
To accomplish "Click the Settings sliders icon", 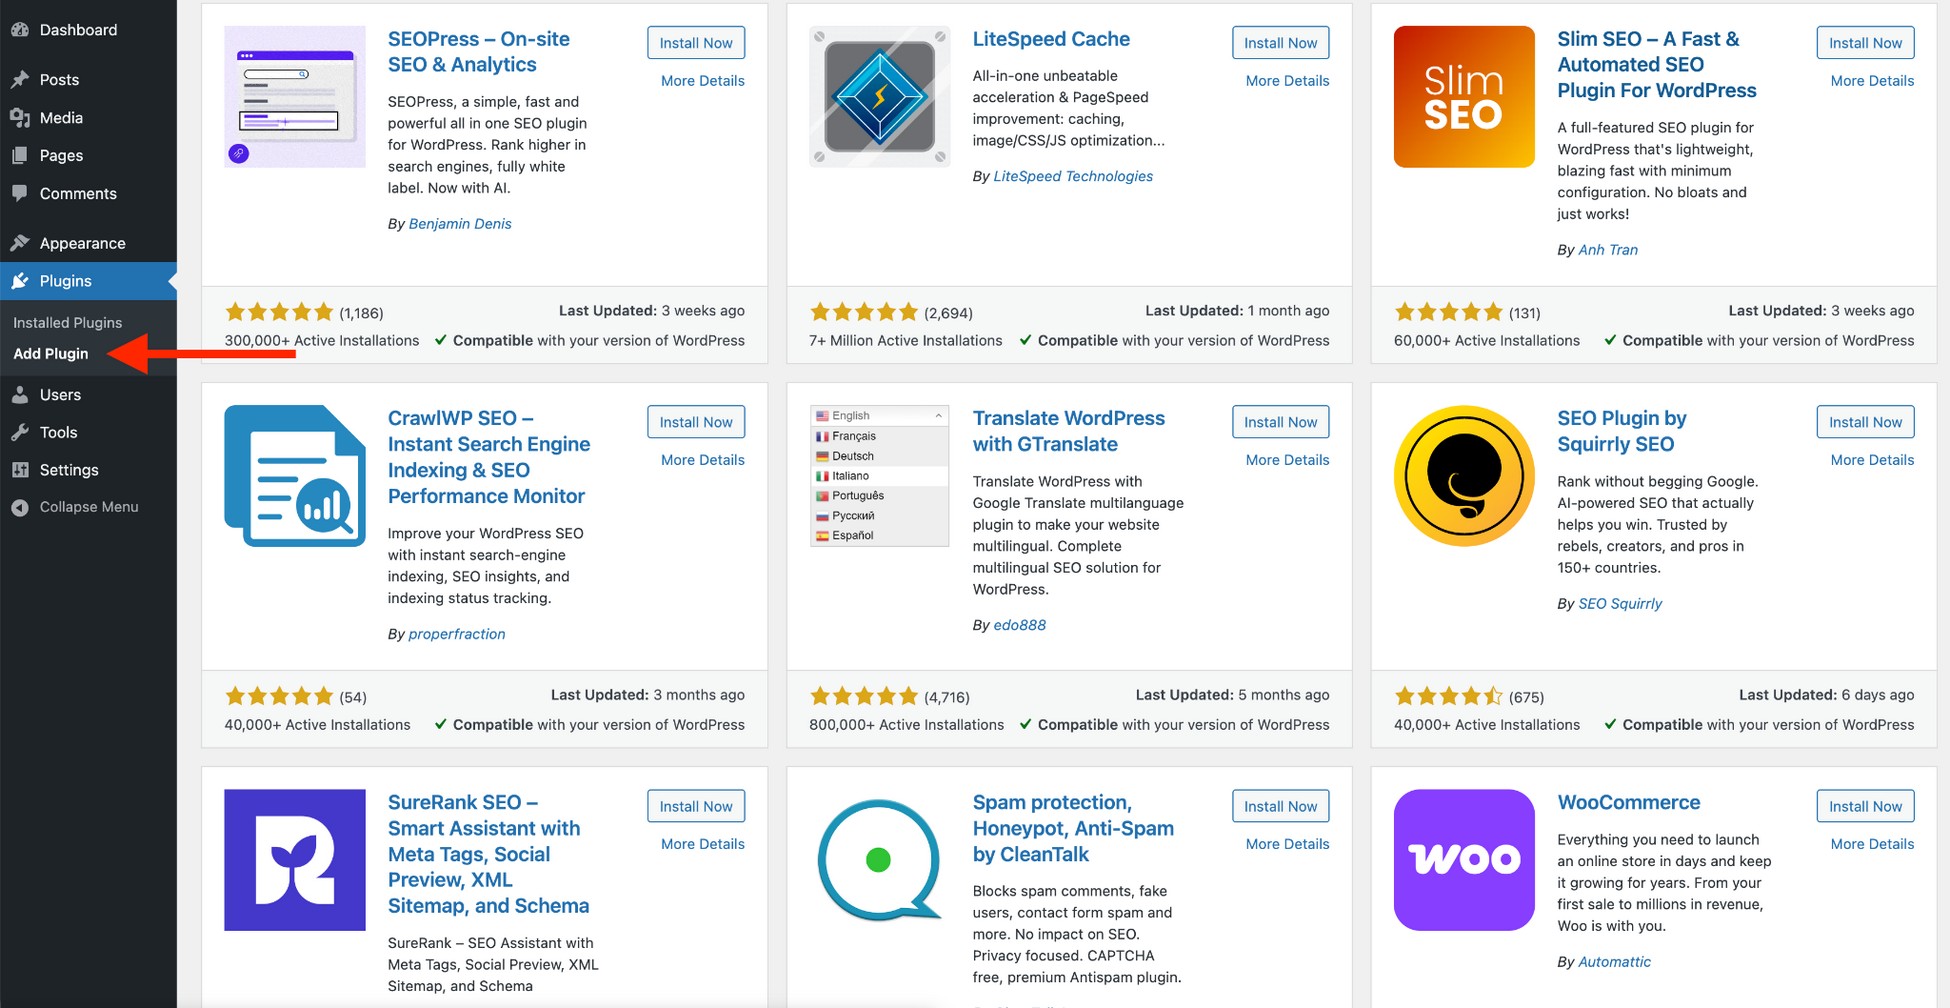I will click(x=19, y=470).
